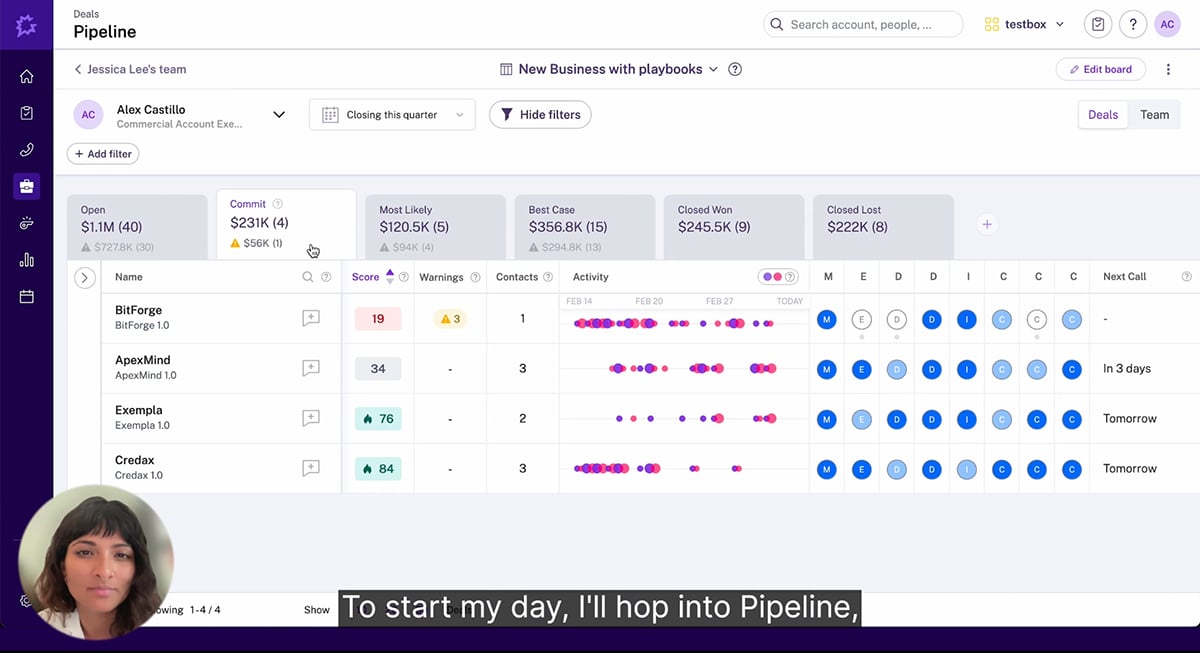
Task: Open the Home section in the sidebar
Action: [26, 75]
